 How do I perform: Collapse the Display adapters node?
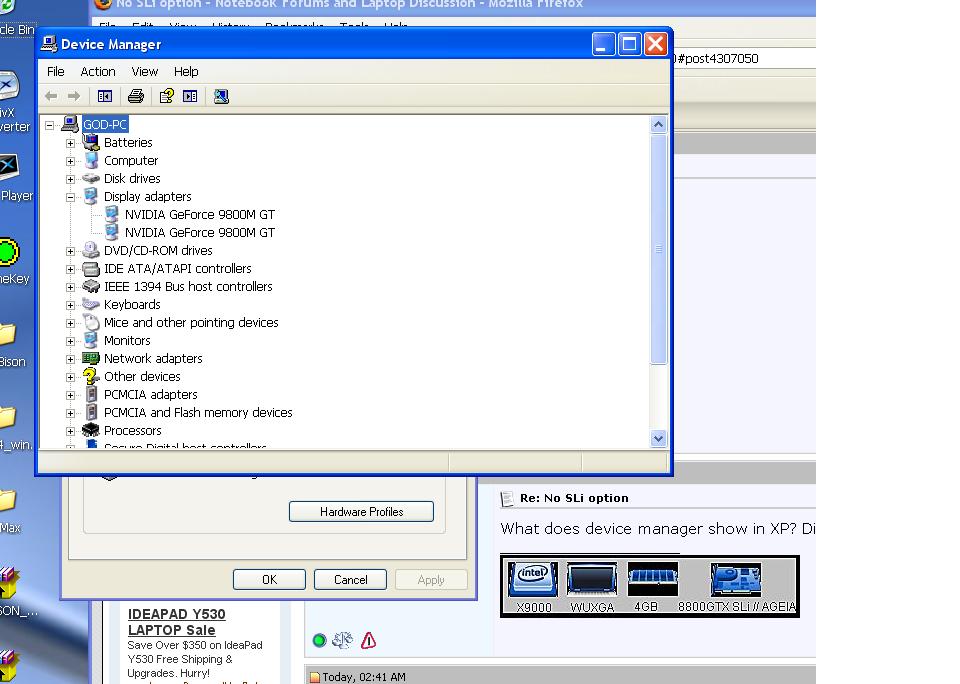click(70, 197)
